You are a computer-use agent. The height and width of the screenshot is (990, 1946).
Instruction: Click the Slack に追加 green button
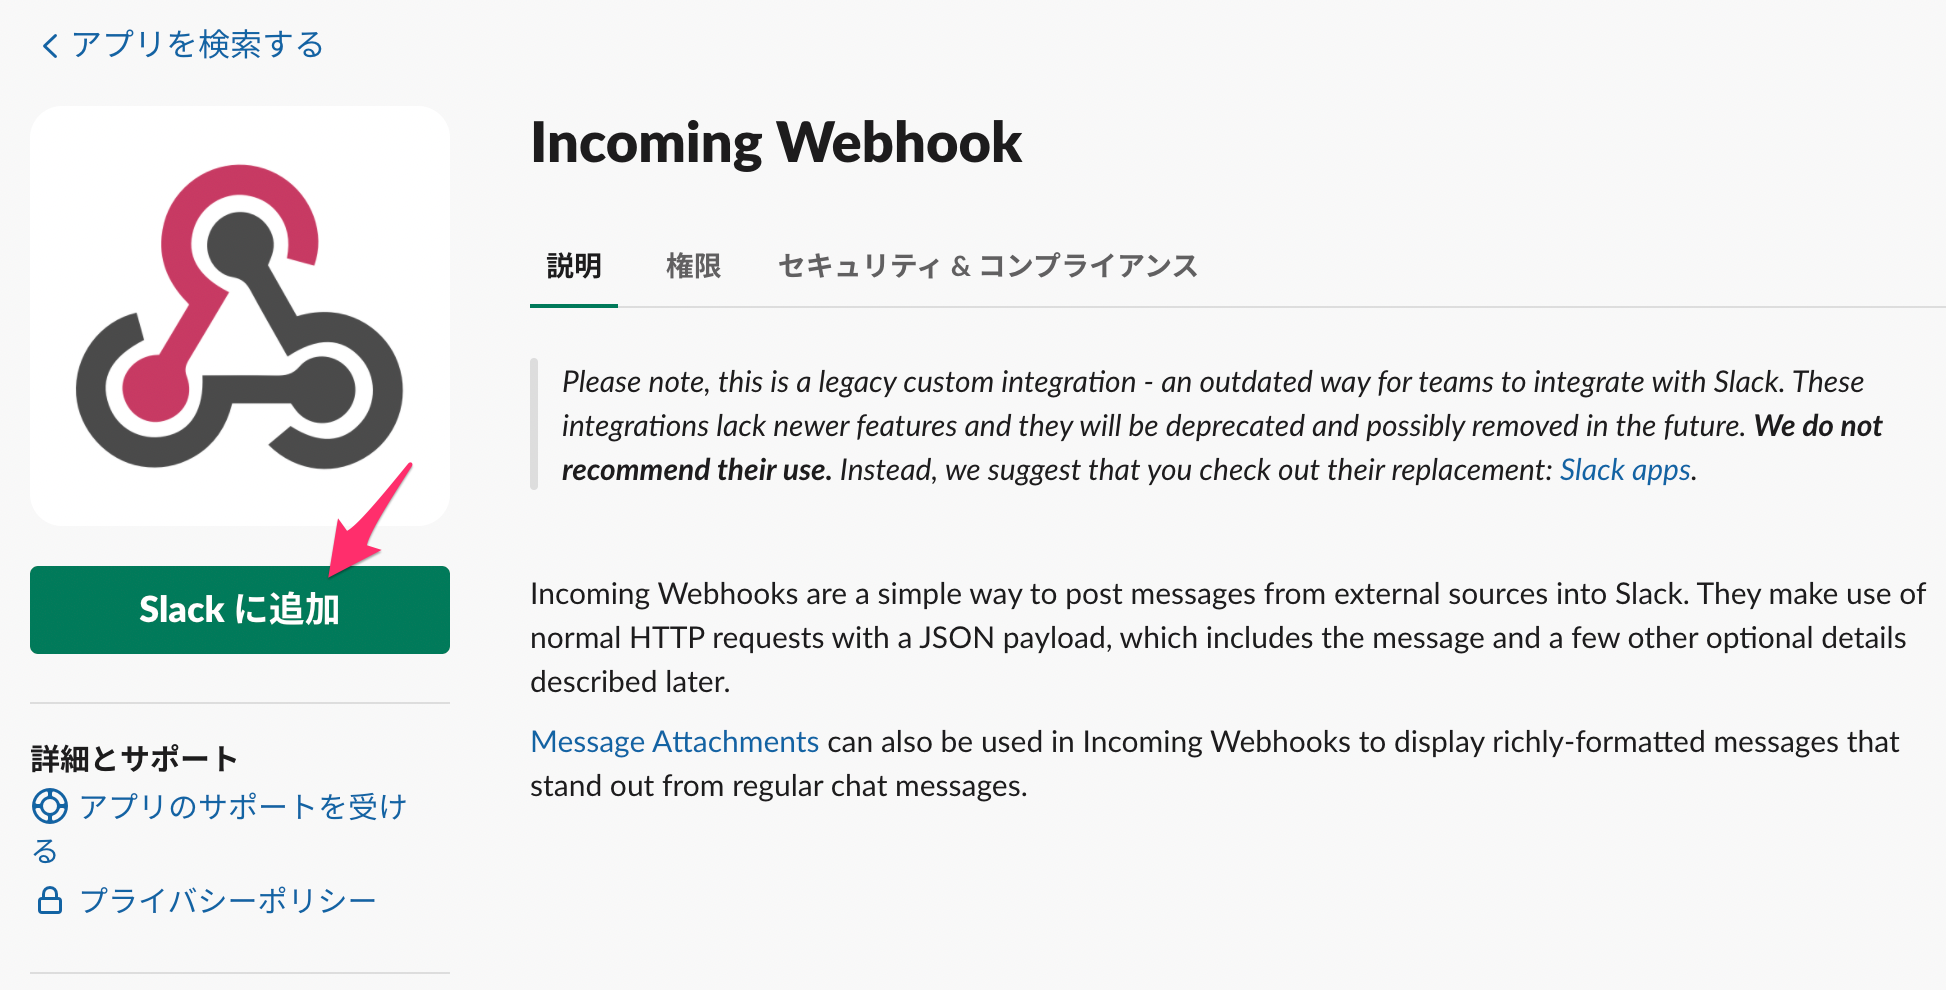(240, 610)
